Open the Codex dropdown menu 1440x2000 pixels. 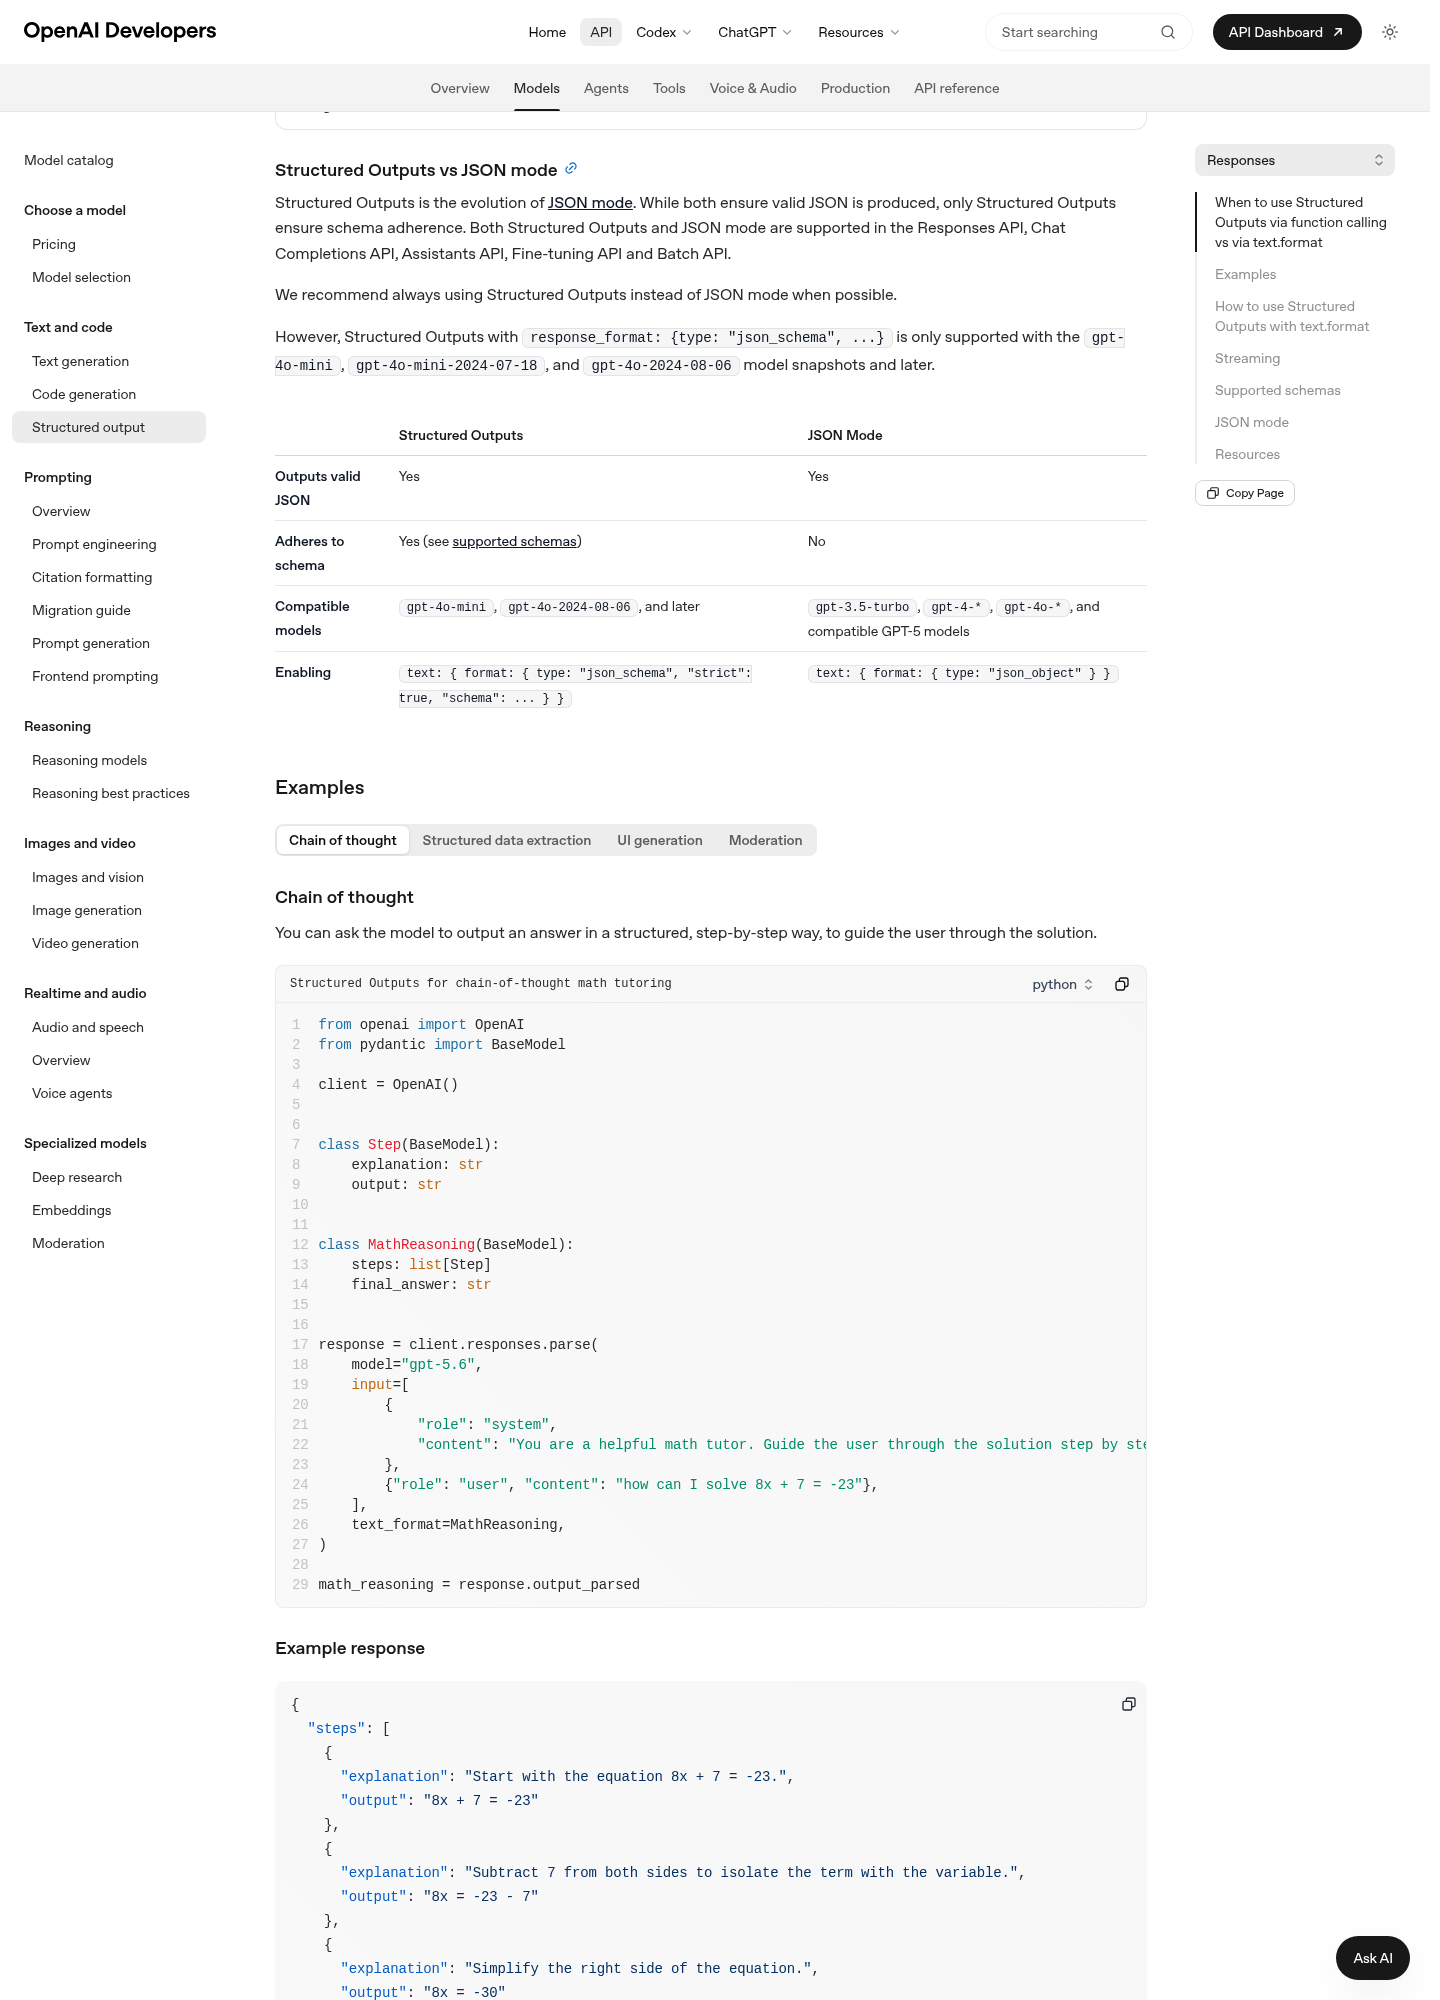coord(664,32)
